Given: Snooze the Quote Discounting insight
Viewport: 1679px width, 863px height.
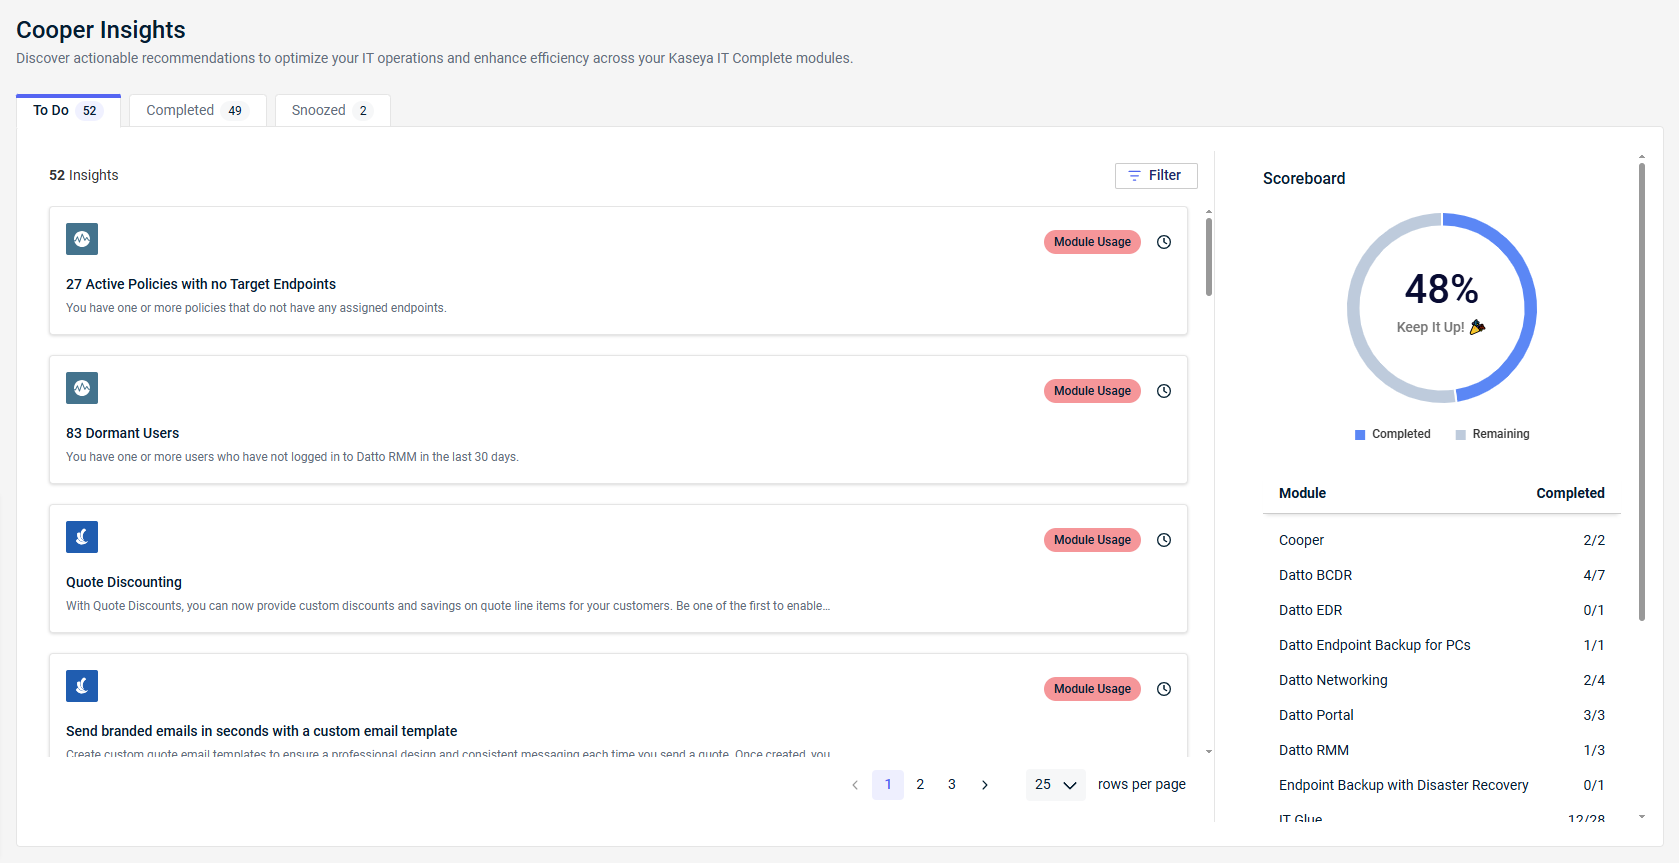Looking at the screenshot, I should (x=1164, y=540).
